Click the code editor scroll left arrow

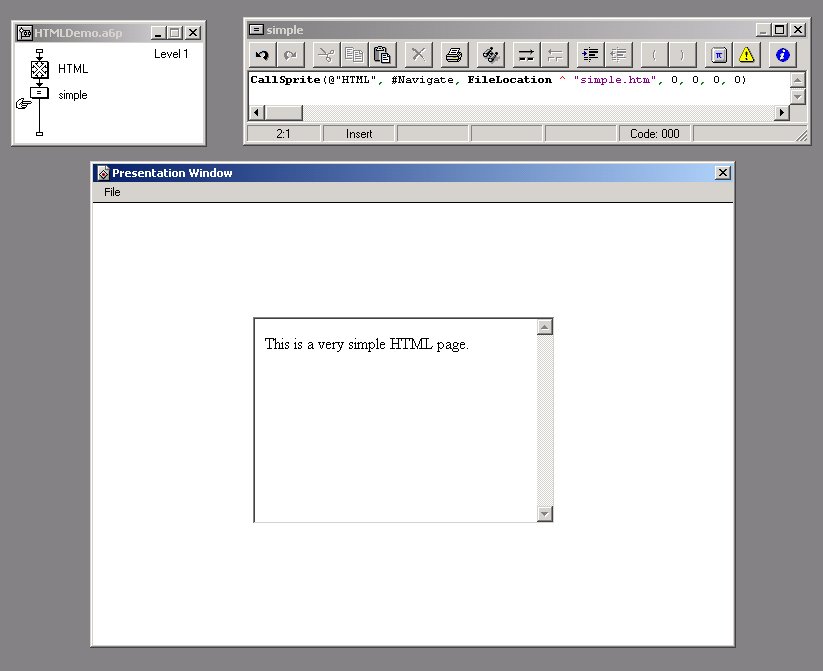point(257,112)
